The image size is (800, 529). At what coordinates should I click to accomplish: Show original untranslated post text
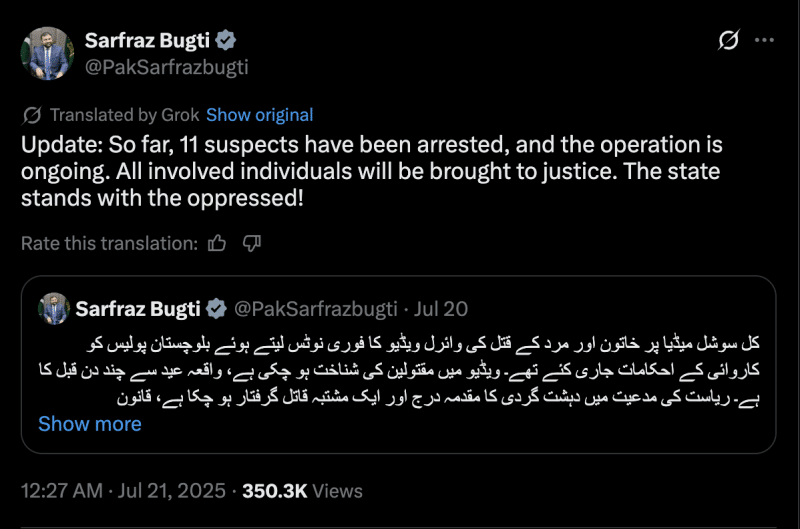click(259, 114)
